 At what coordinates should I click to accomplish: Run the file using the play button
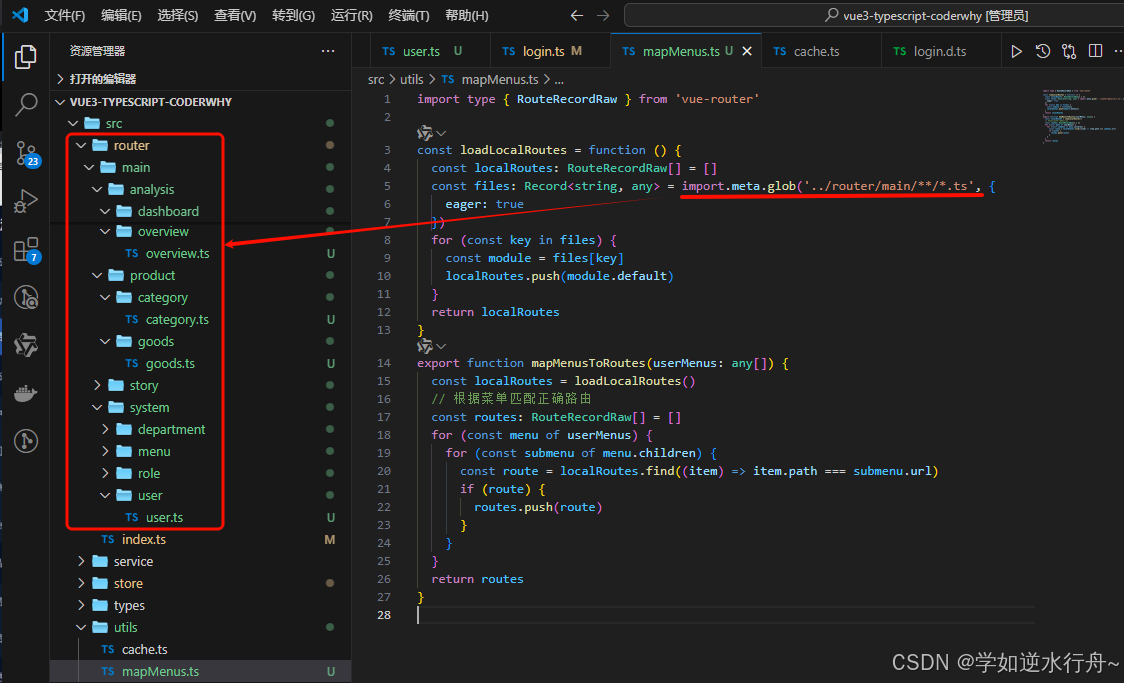click(x=1016, y=51)
